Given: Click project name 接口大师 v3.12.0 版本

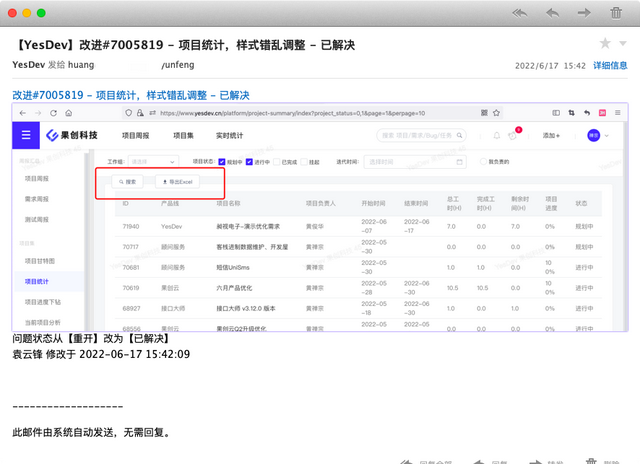Looking at the screenshot, I should tap(246, 309).
